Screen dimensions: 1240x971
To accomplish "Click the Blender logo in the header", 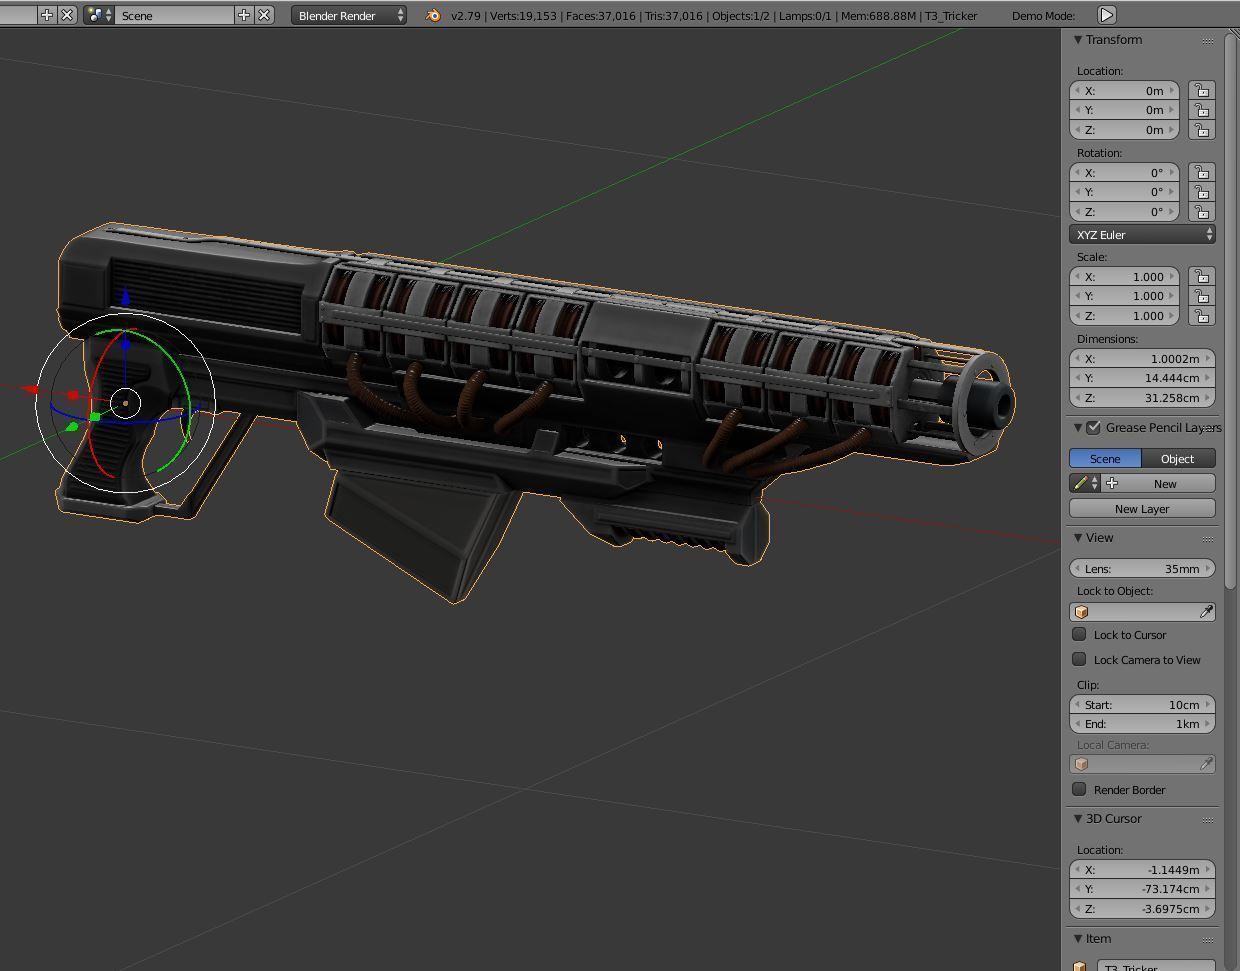I will tap(433, 15).
